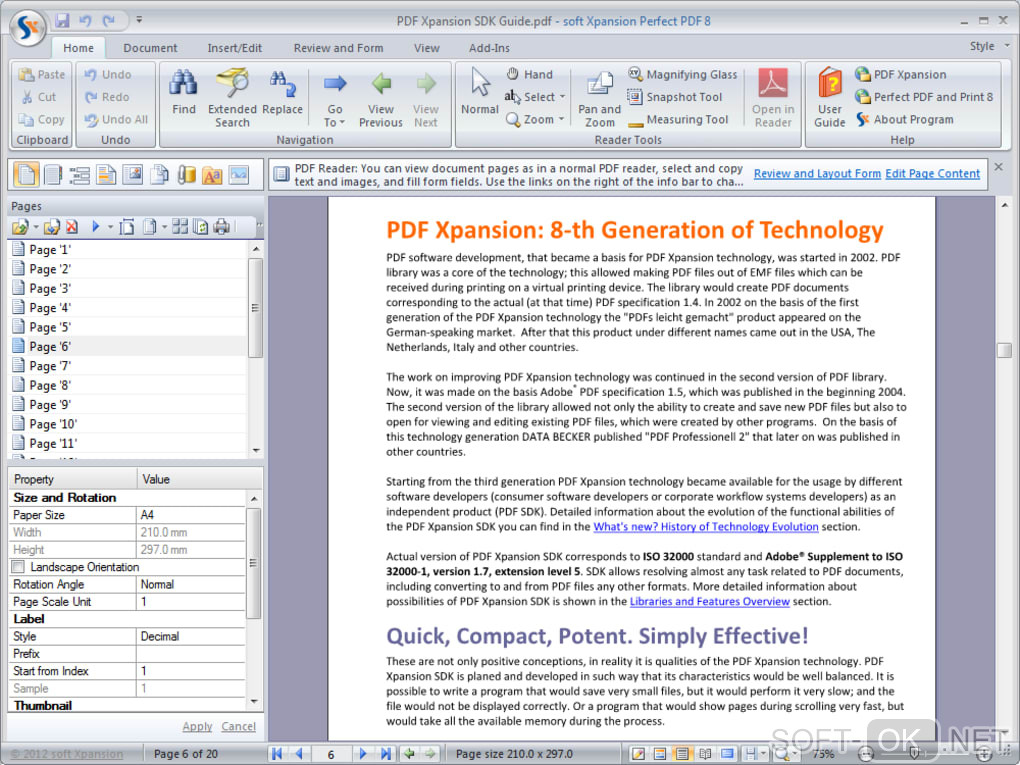The height and width of the screenshot is (765, 1020).
Task: Click the Replace icon
Action: [282, 83]
